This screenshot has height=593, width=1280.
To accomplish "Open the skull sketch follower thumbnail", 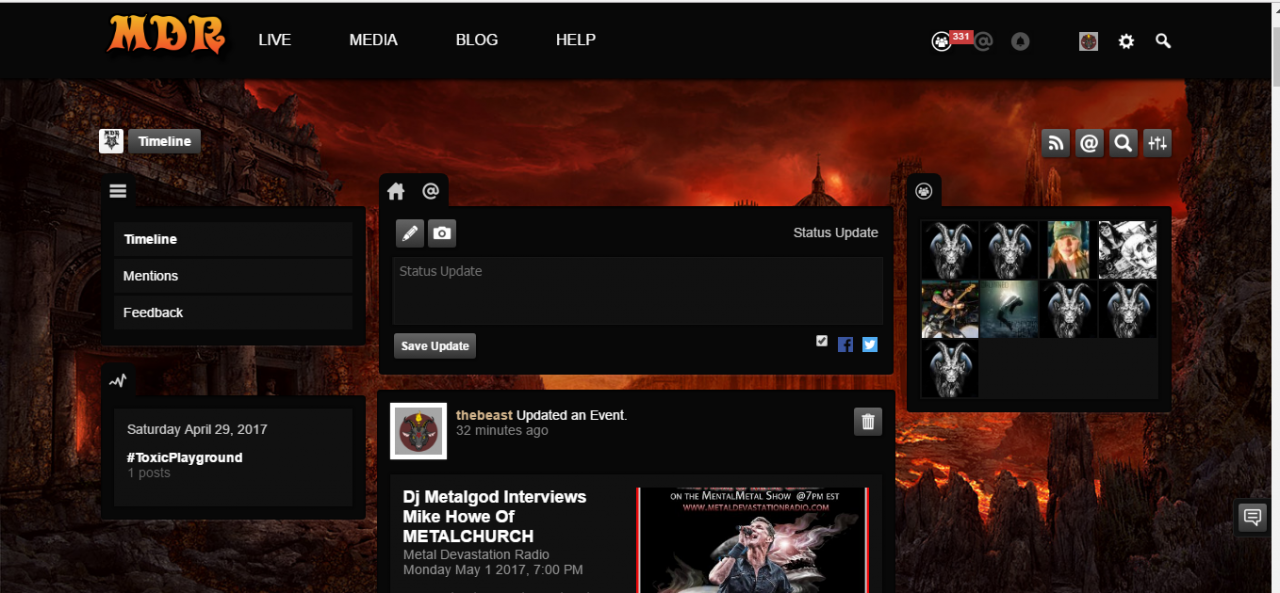I will (1128, 250).
